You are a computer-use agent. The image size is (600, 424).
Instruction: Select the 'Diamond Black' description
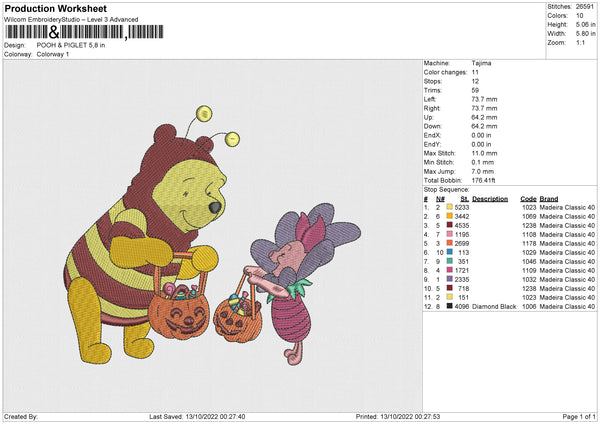(494, 307)
